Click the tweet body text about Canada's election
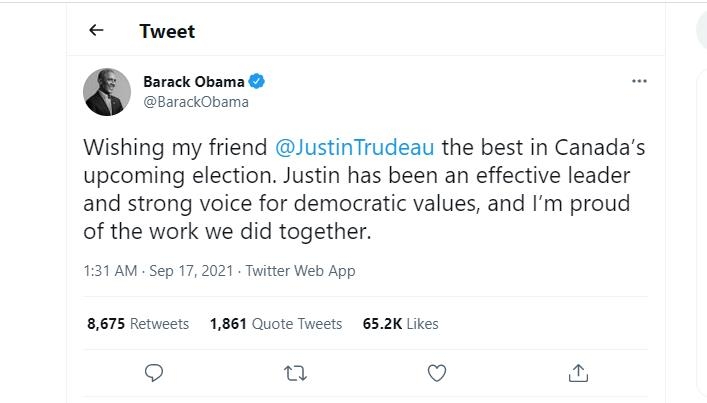This screenshot has width=707, height=403. [364, 189]
